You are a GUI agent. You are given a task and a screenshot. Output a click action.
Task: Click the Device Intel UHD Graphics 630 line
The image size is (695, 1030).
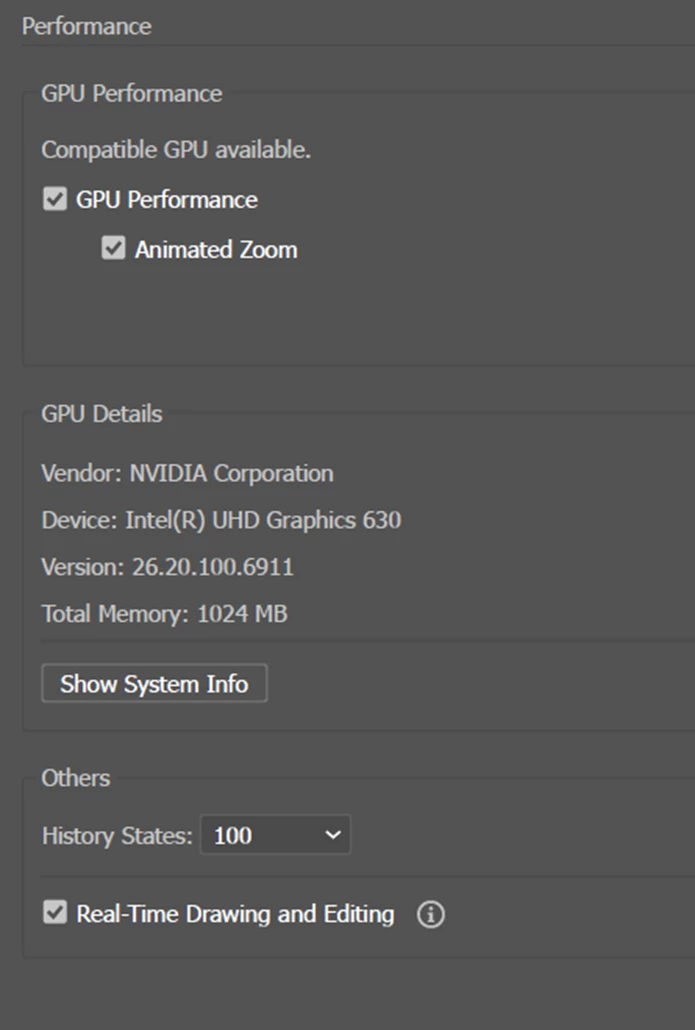(221, 520)
